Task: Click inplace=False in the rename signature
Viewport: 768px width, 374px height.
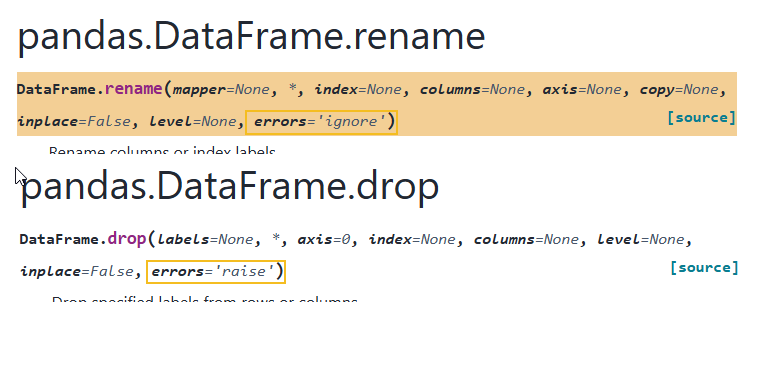Action: point(74,122)
